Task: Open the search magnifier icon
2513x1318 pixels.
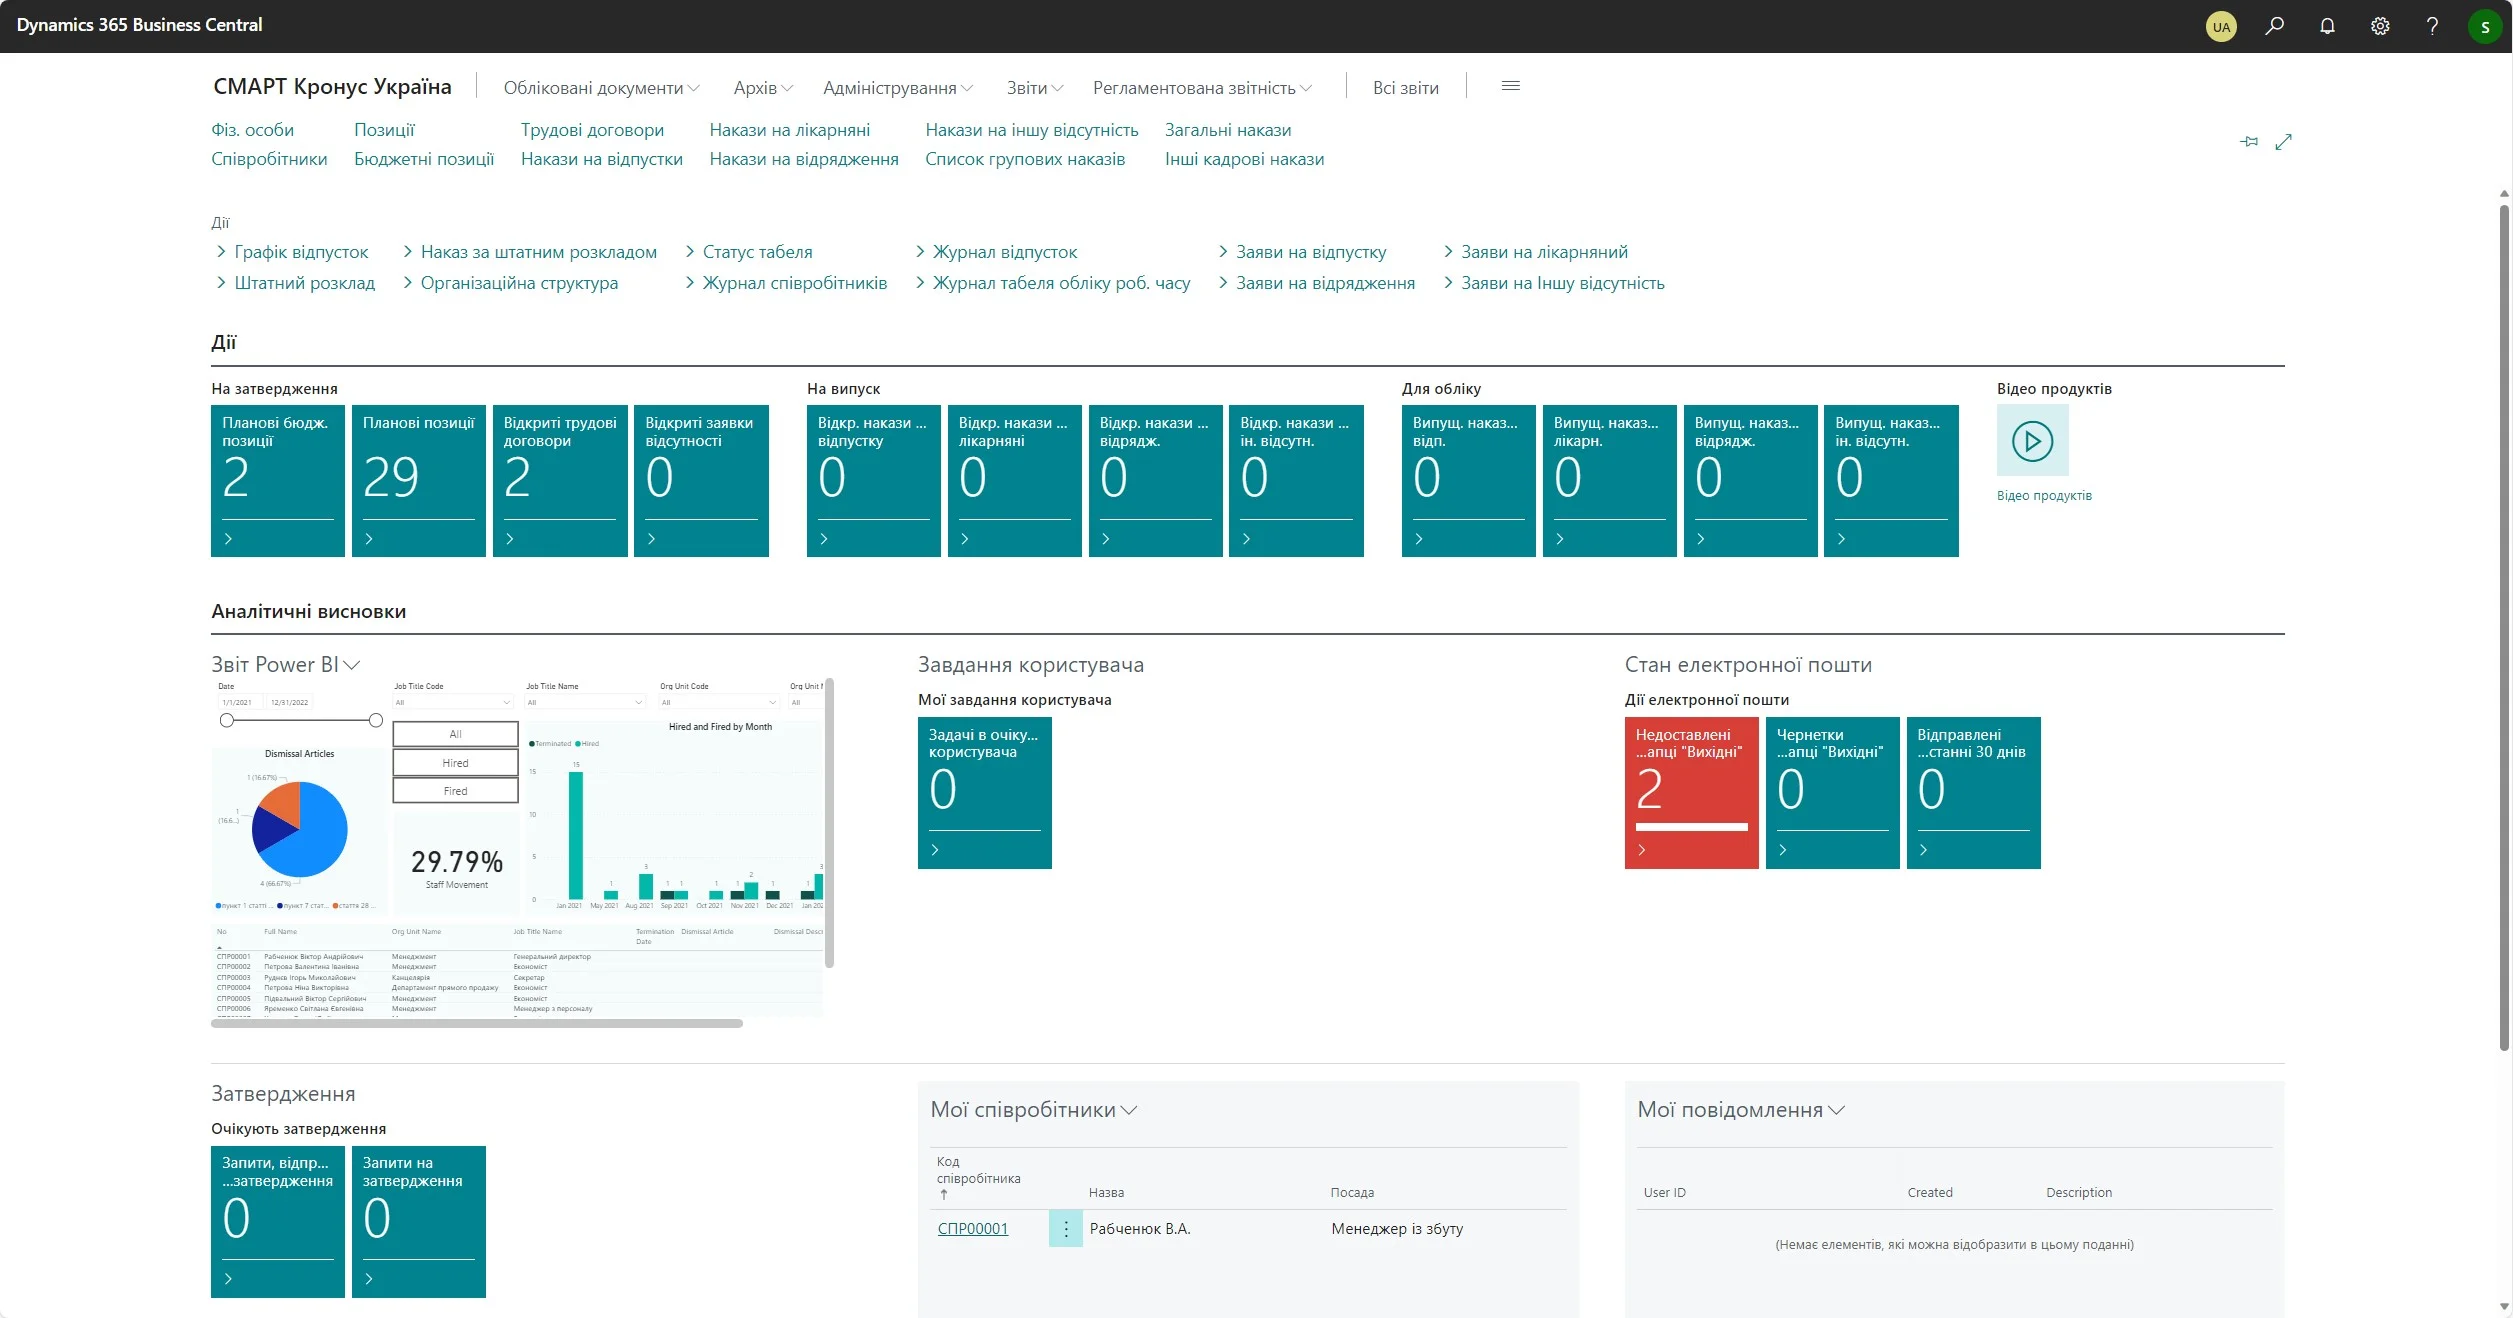Action: (2274, 26)
